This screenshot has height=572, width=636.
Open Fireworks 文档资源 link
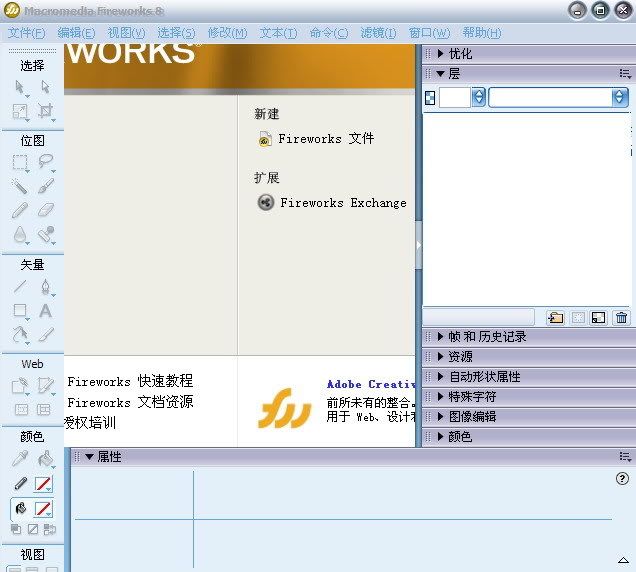coord(130,402)
